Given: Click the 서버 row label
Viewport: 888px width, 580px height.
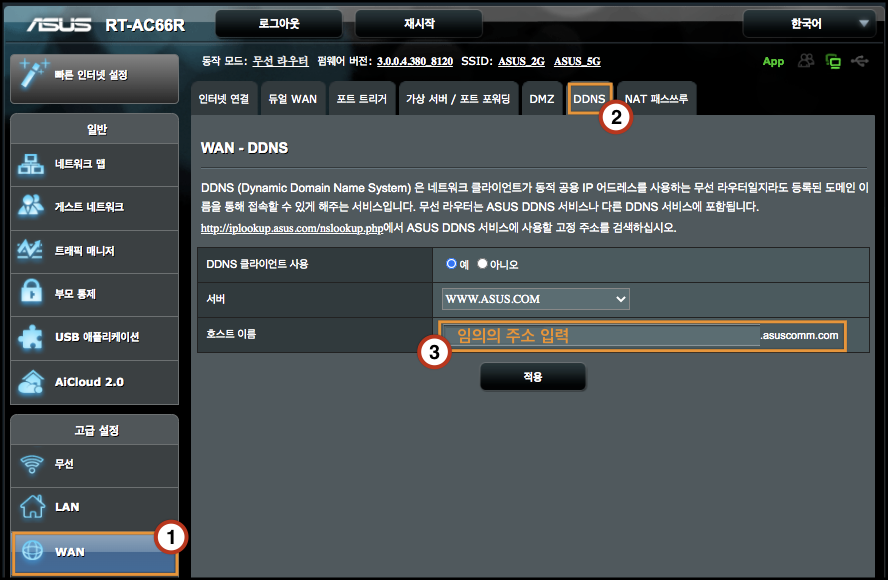Looking at the screenshot, I should coord(215,299).
